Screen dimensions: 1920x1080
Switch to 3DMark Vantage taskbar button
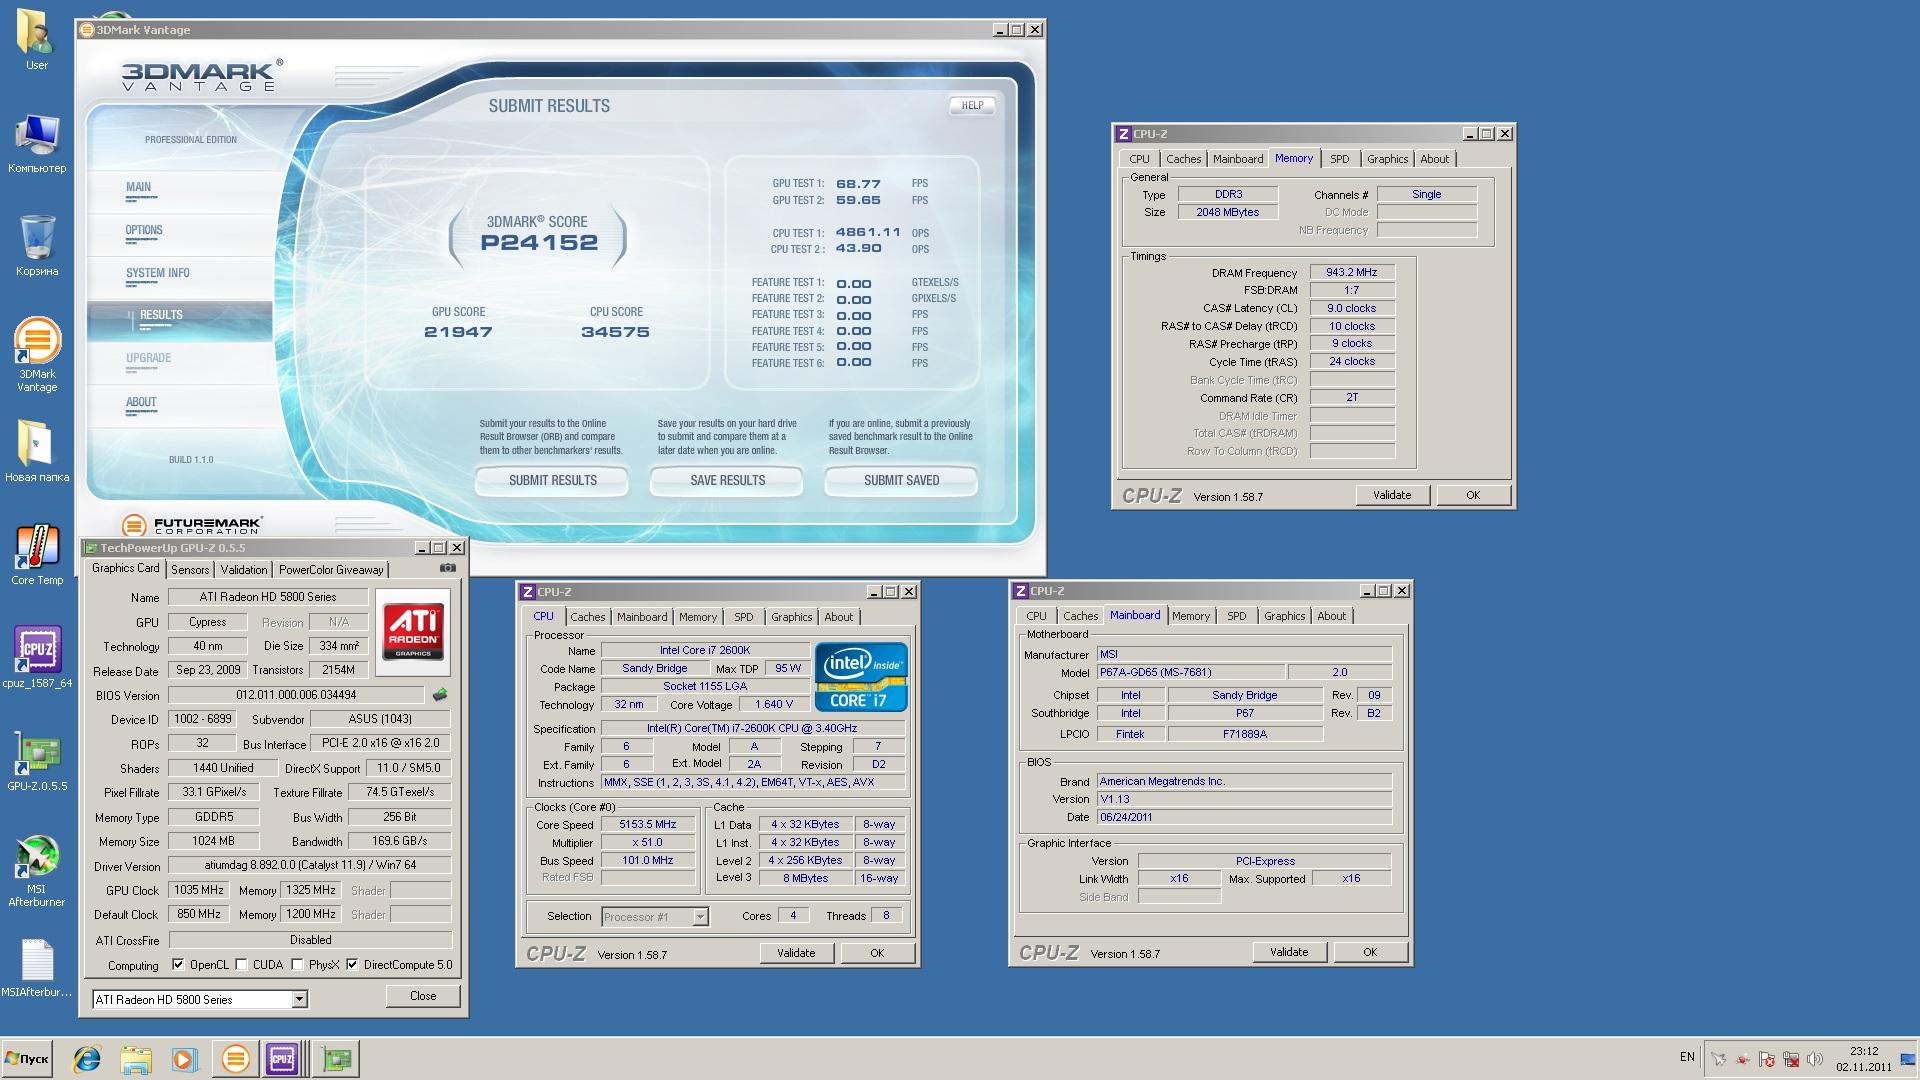pos(235,1059)
